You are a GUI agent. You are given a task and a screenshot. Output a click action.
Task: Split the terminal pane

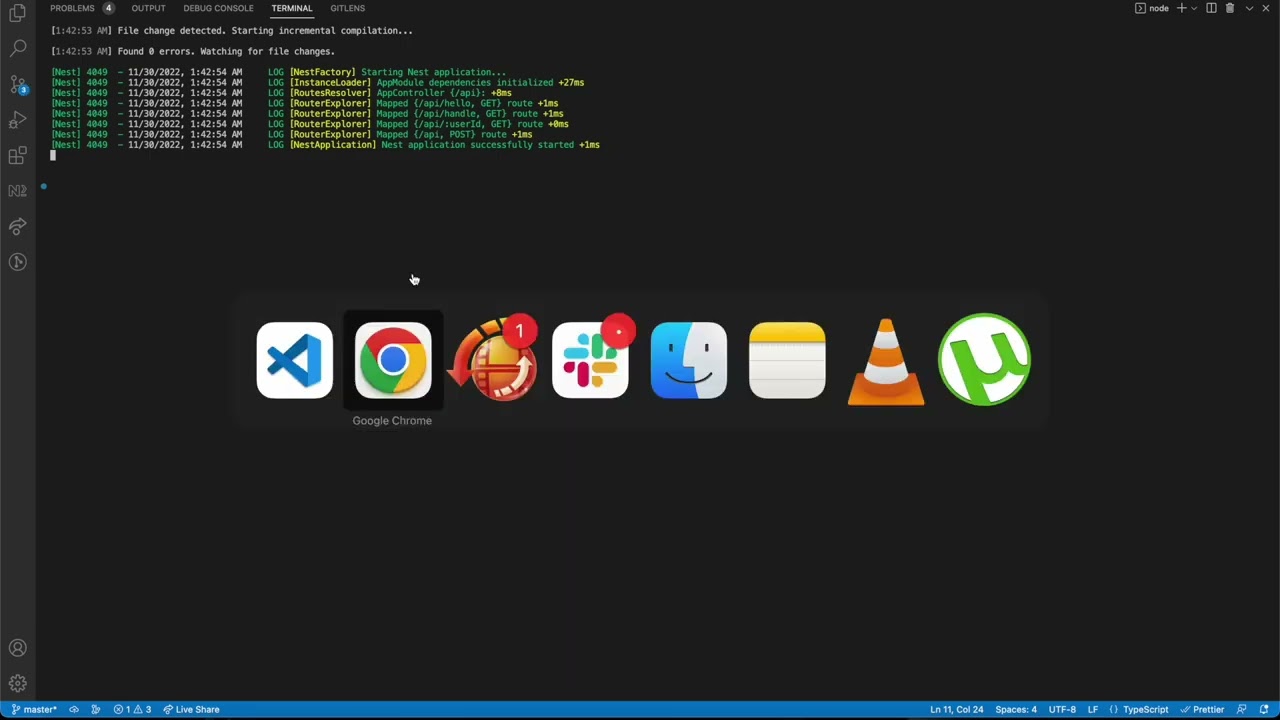pyautogui.click(x=1211, y=8)
